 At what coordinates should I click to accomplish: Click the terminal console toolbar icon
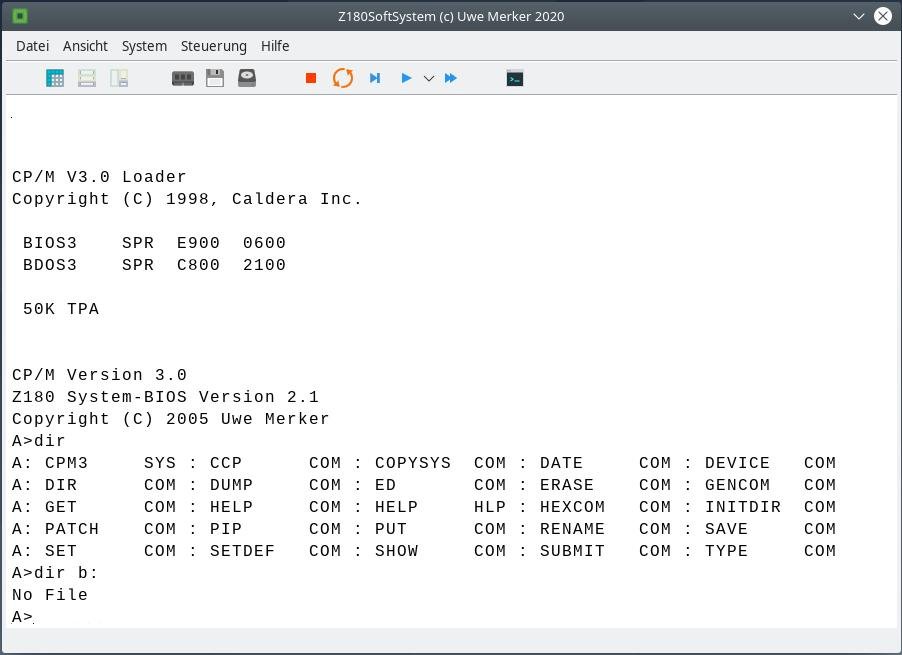tap(515, 78)
